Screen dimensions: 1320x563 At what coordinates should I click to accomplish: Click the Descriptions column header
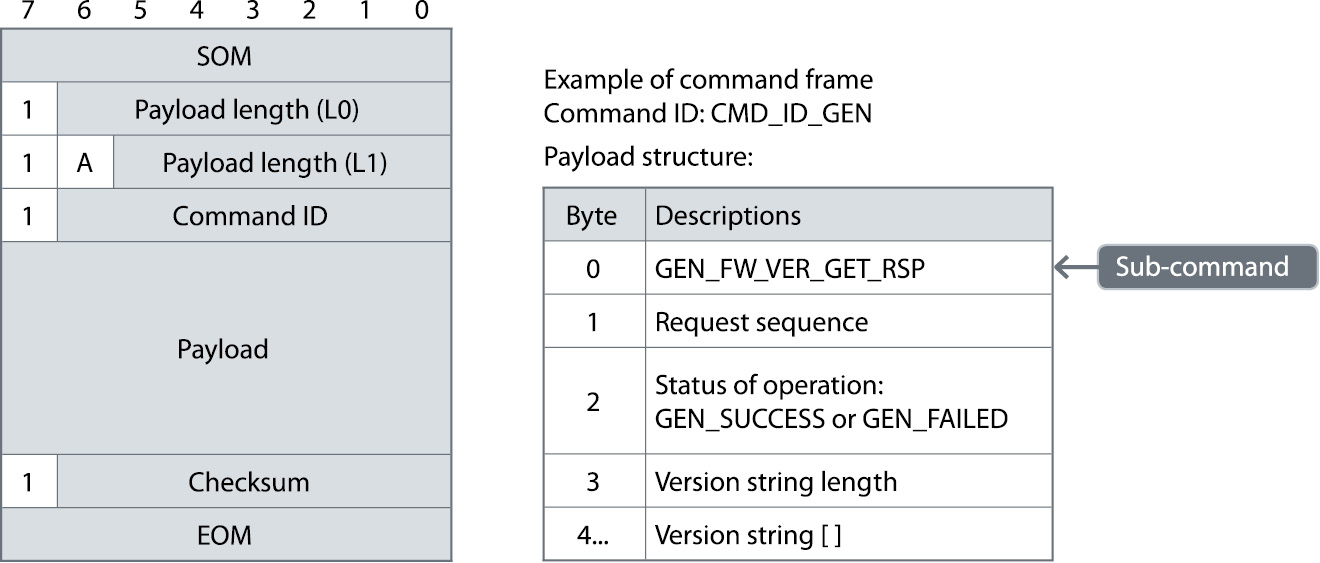click(x=727, y=215)
